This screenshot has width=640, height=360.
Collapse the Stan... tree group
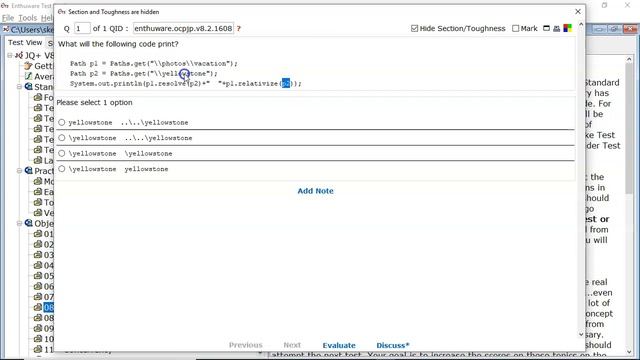19,87
